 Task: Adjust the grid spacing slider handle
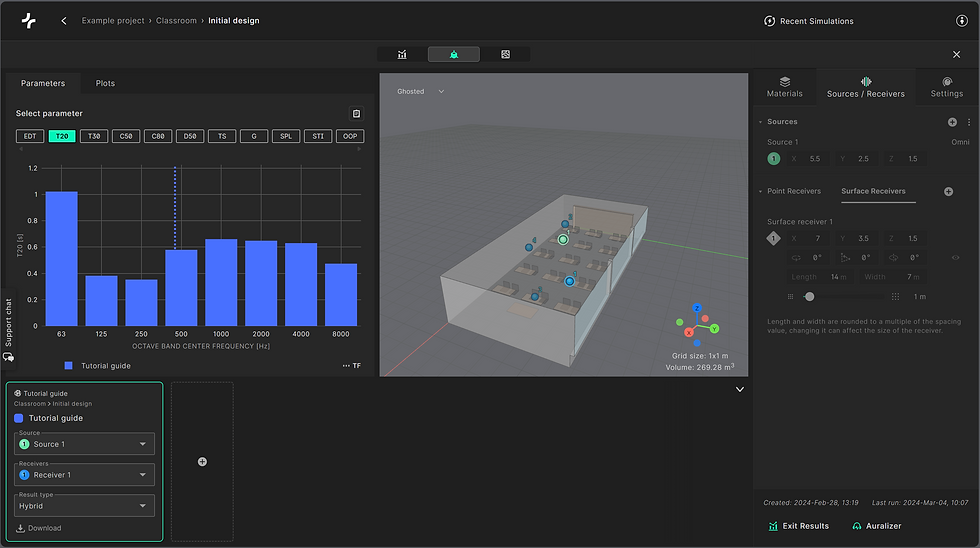809,297
